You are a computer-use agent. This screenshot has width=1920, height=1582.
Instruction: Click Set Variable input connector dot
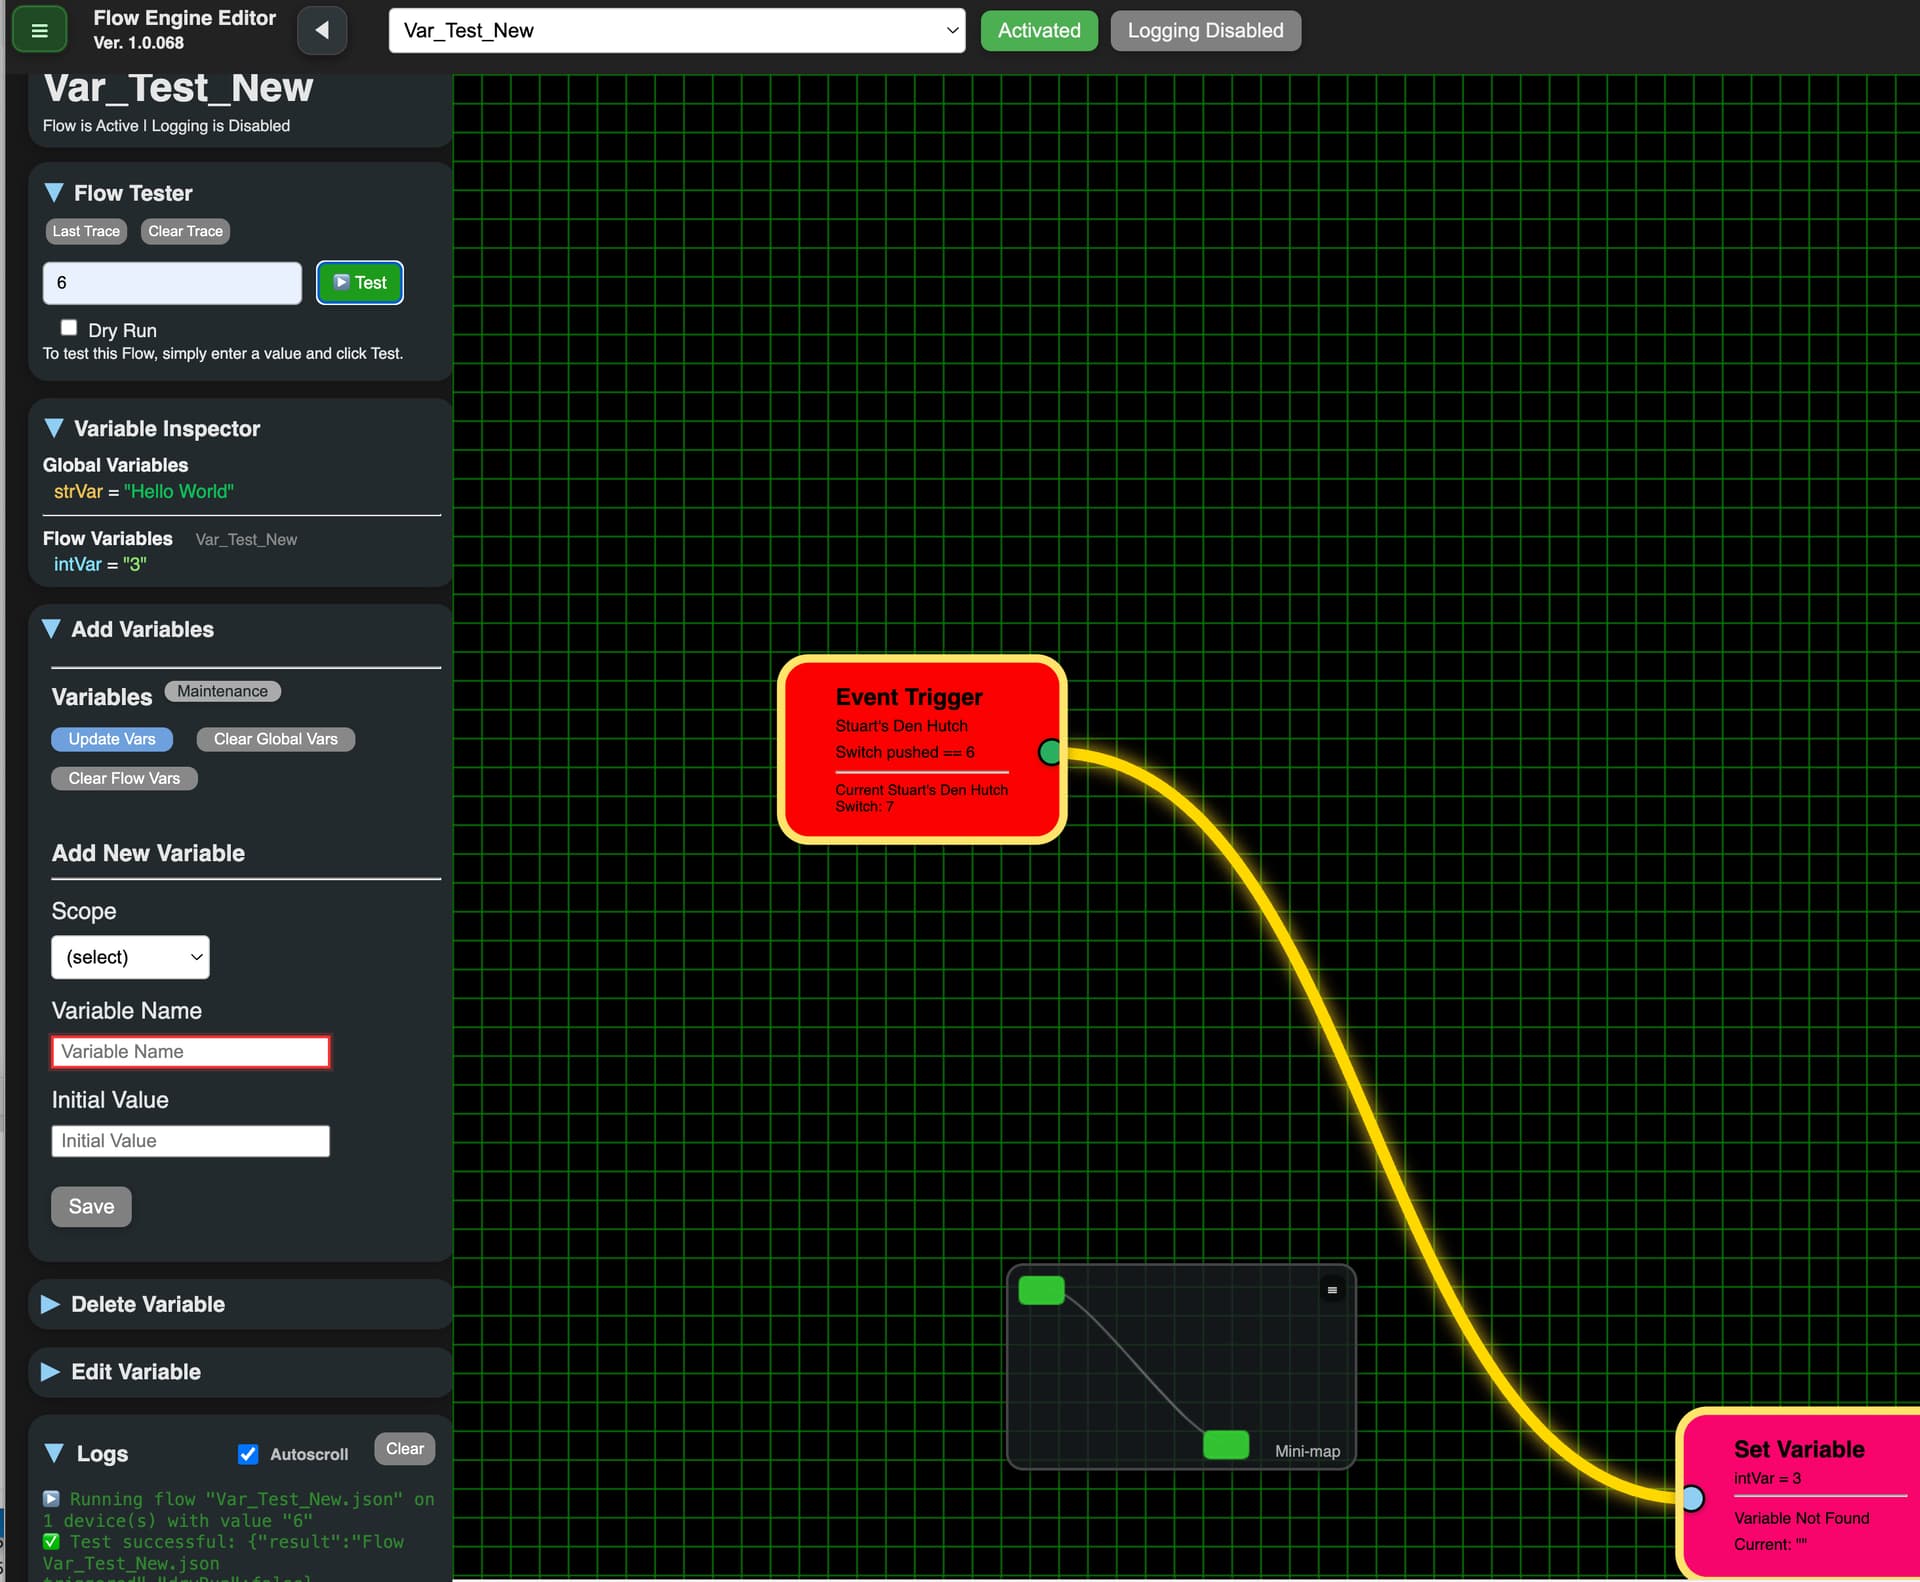(x=1692, y=1498)
